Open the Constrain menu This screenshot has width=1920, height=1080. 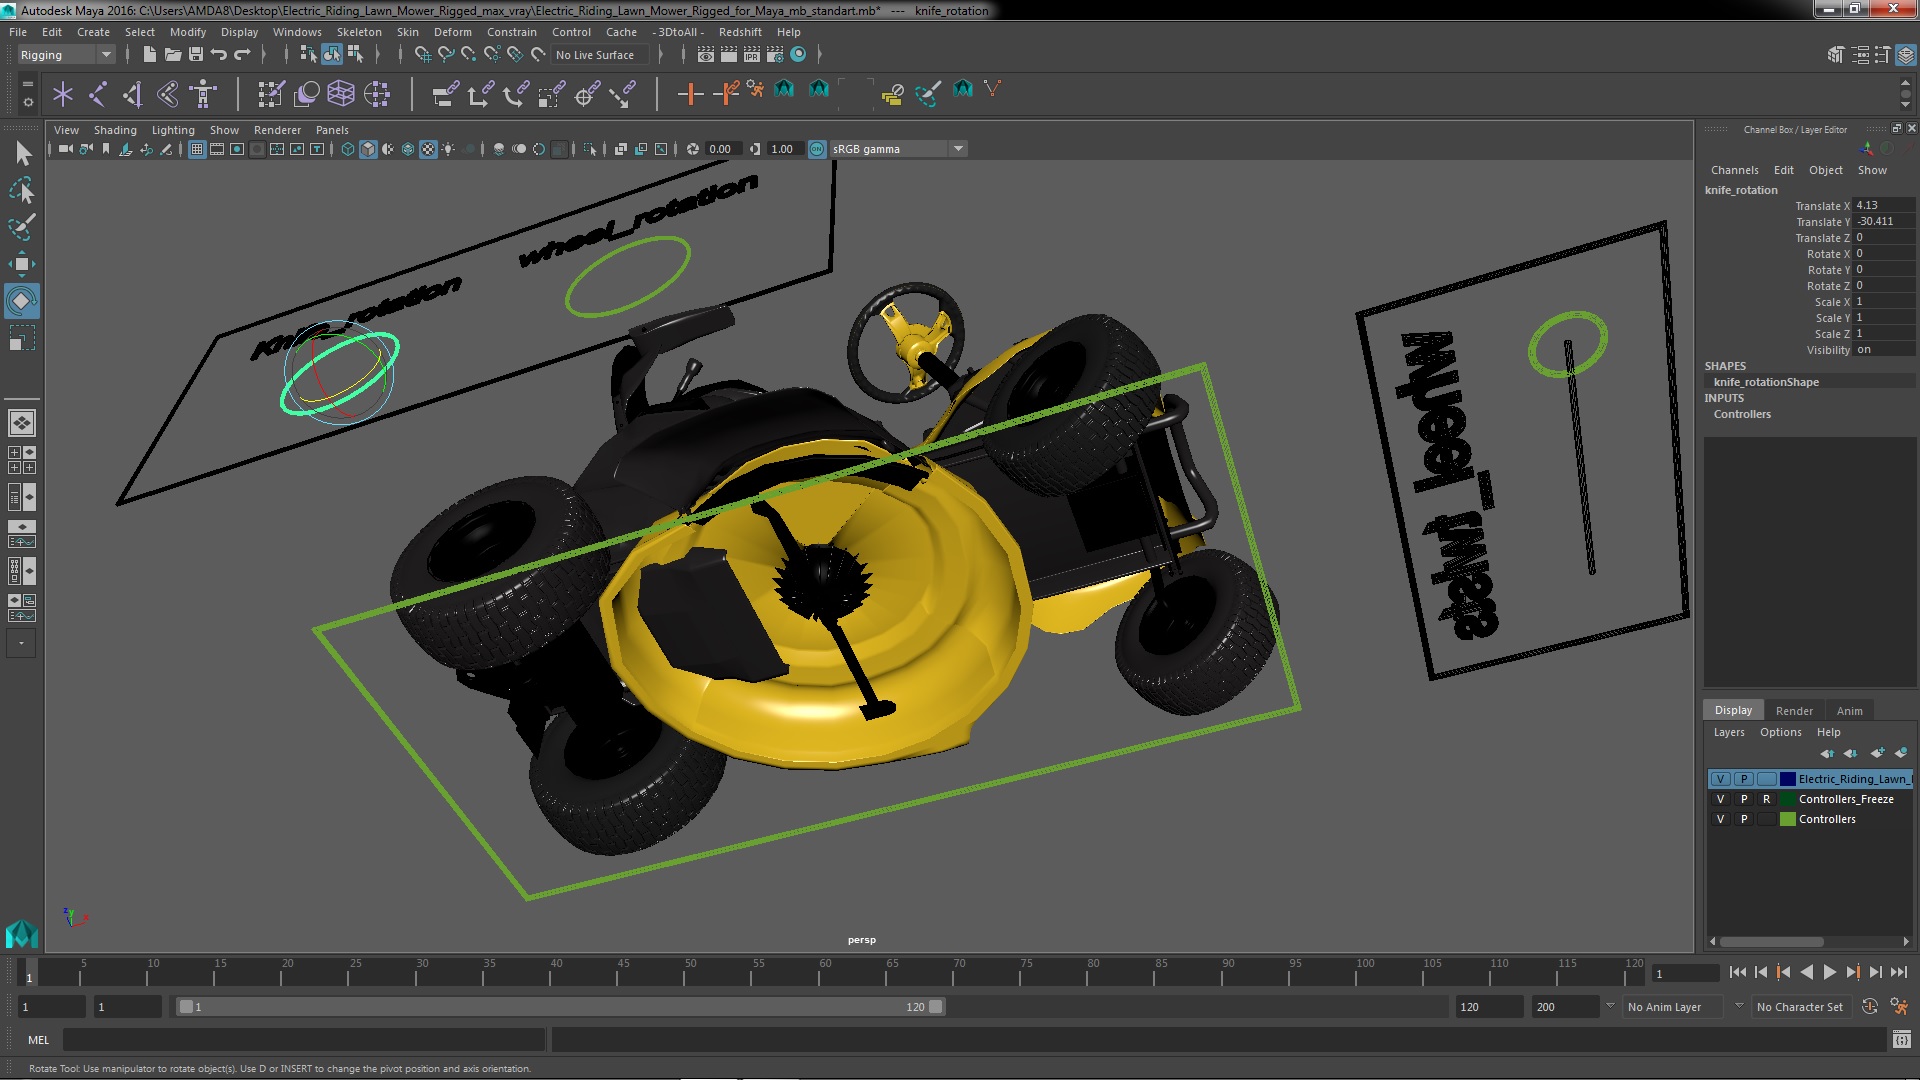511,32
